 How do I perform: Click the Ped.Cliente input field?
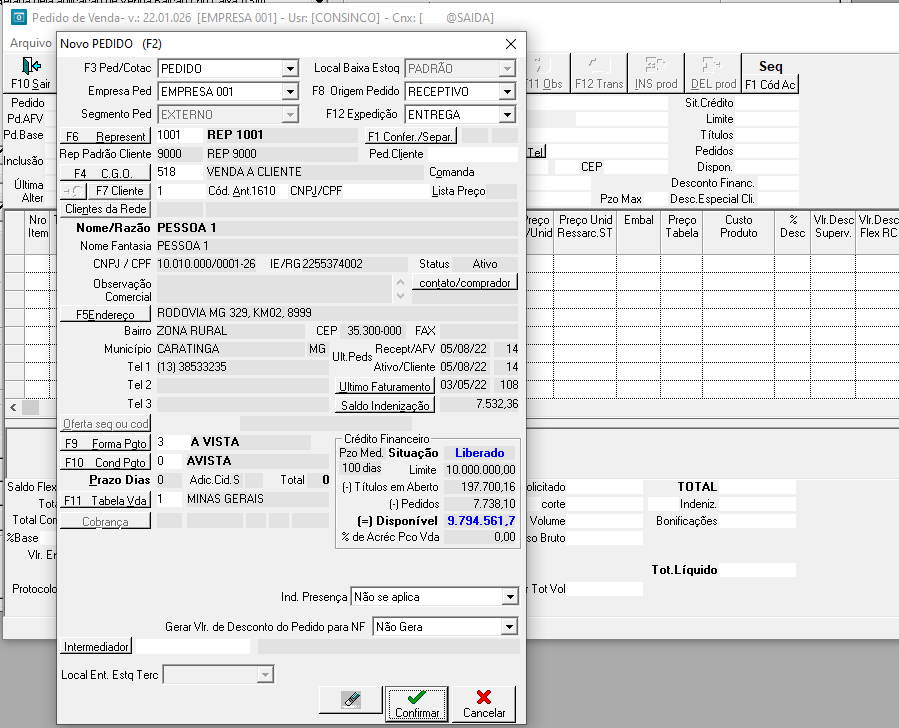point(472,154)
